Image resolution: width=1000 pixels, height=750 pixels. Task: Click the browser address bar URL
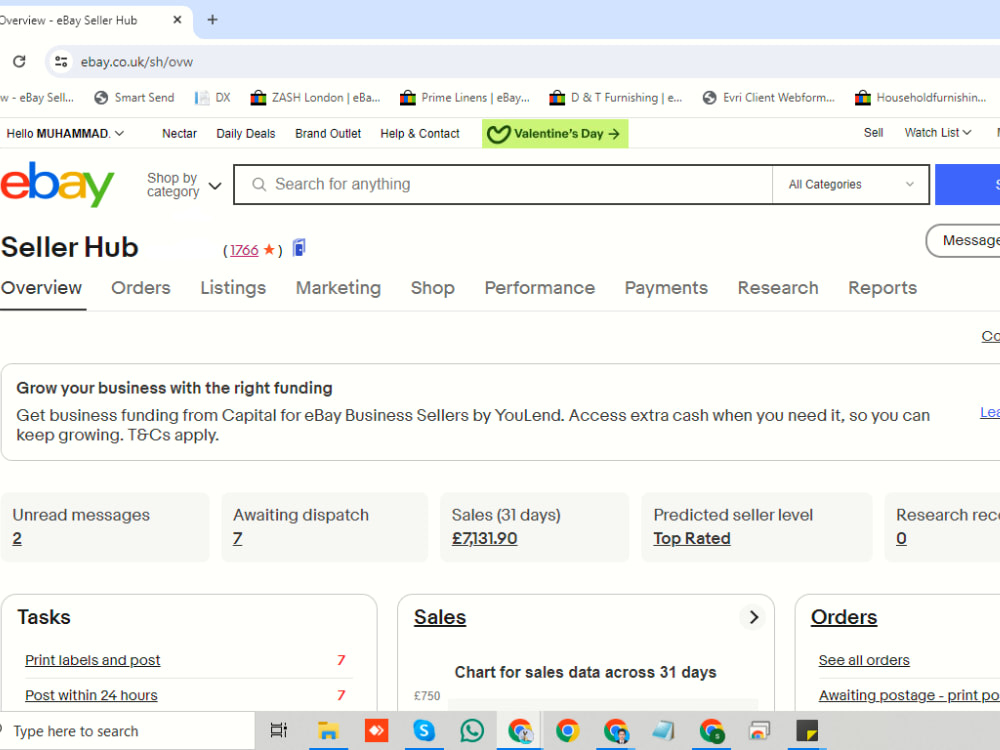[136, 62]
